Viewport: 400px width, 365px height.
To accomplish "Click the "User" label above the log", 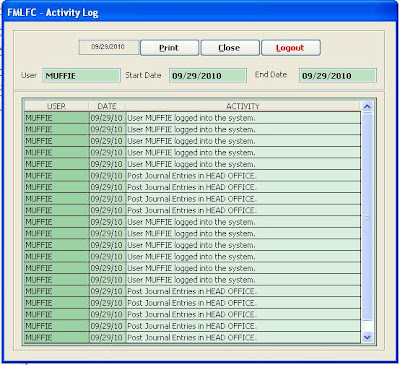I will point(29,75).
